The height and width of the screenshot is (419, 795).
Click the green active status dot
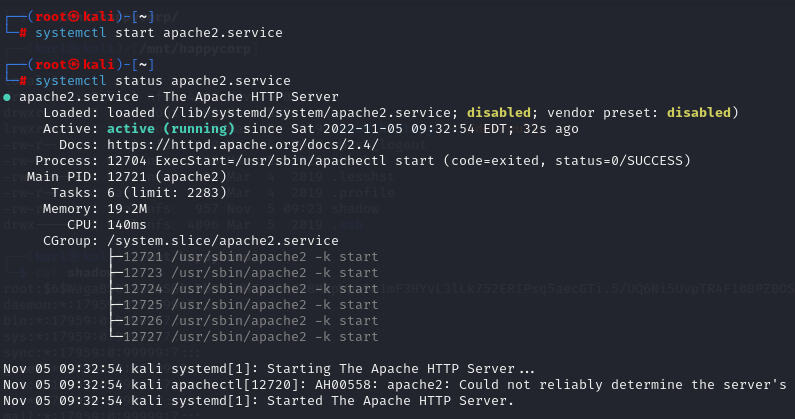[7, 97]
